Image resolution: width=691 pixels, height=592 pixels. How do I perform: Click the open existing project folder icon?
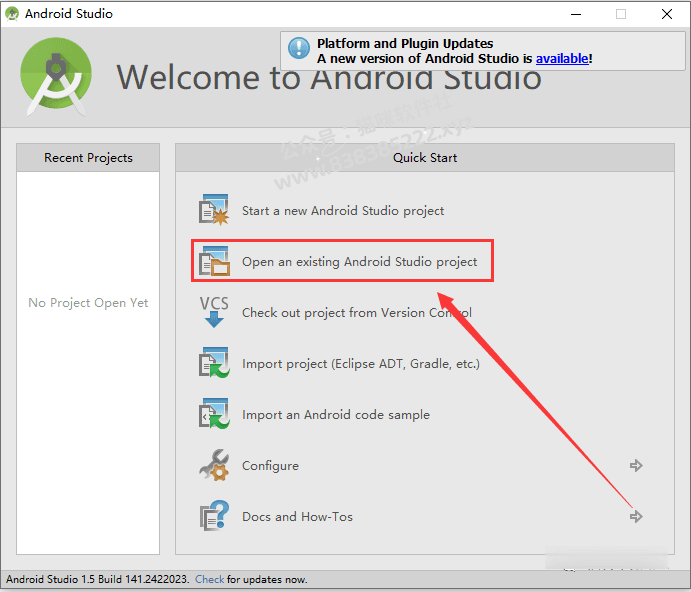[x=214, y=261]
